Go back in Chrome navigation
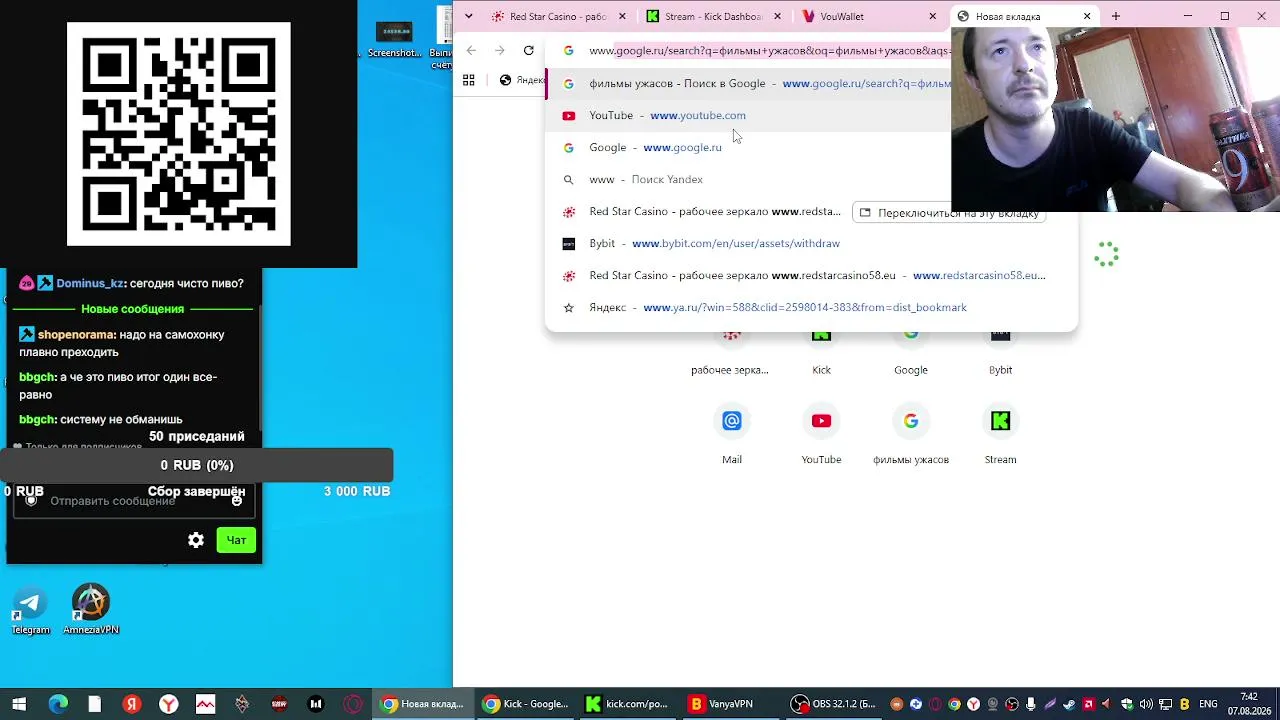 471,50
